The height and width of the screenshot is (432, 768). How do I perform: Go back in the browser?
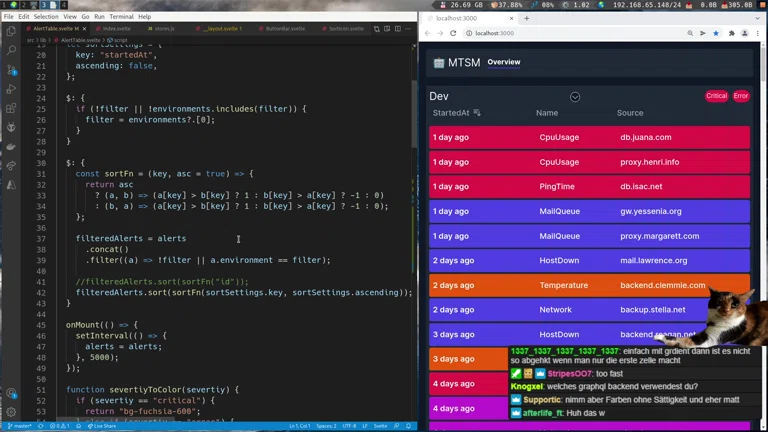tap(428, 33)
